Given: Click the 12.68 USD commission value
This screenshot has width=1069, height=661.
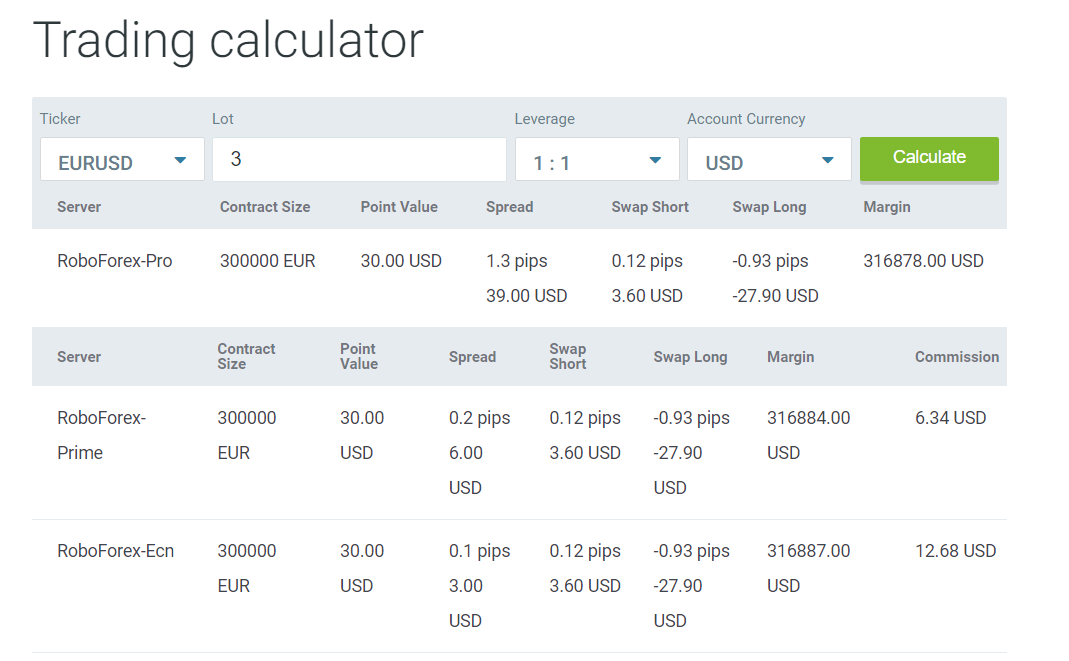Looking at the screenshot, I should coord(955,551).
